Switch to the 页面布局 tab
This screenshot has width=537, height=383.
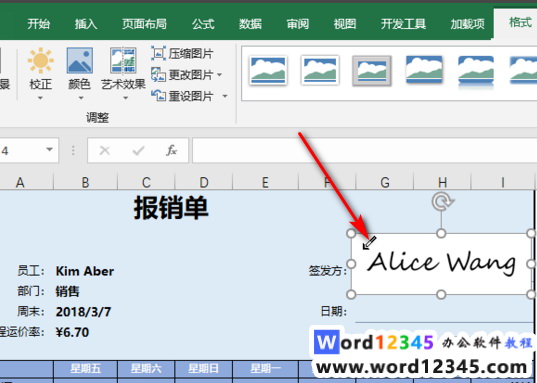point(144,24)
